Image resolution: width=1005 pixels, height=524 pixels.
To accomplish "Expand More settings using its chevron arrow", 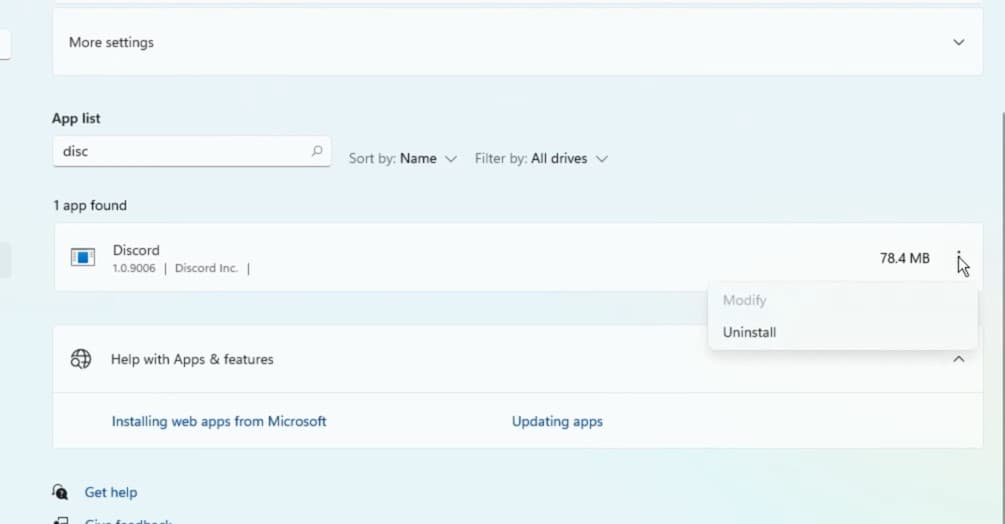I will tap(958, 42).
